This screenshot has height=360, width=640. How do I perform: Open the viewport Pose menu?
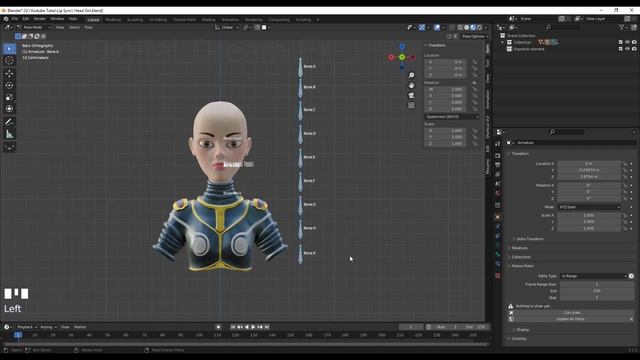tap(89, 27)
